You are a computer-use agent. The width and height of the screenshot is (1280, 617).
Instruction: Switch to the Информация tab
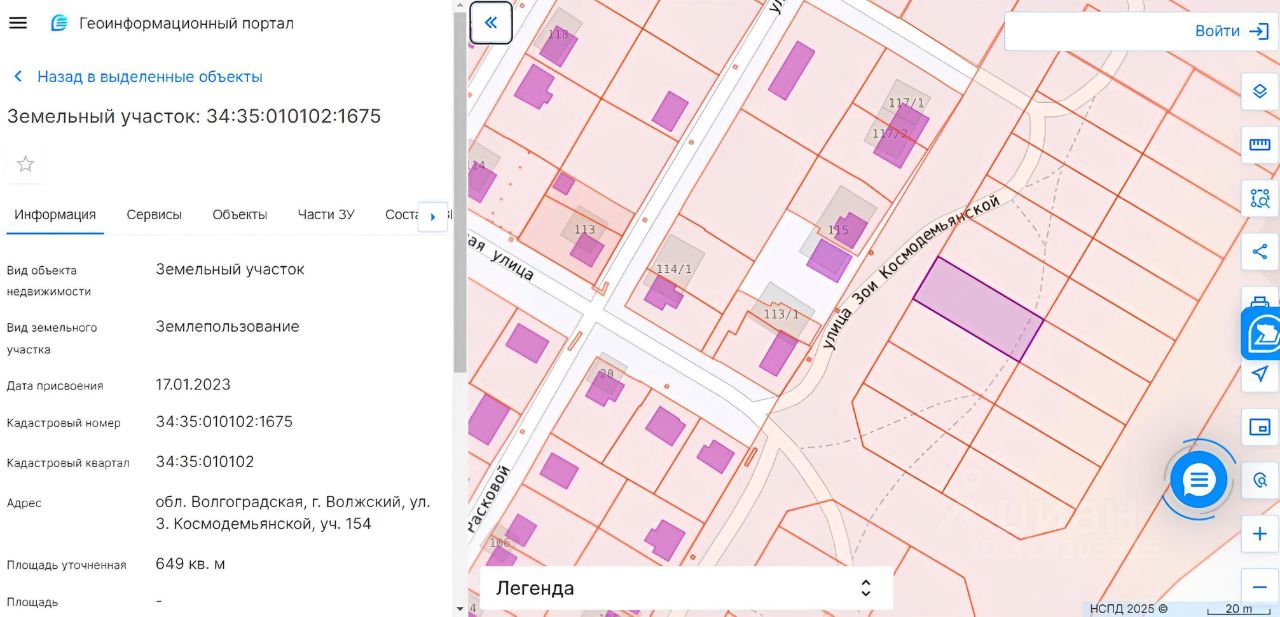pos(55,215)
